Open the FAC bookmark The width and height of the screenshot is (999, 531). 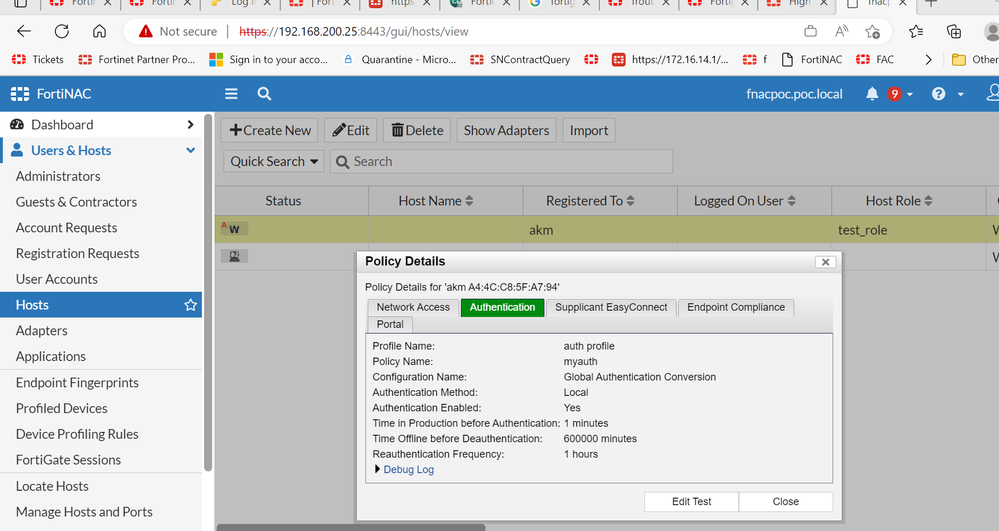pyautogui.click(x=875, y=59)
